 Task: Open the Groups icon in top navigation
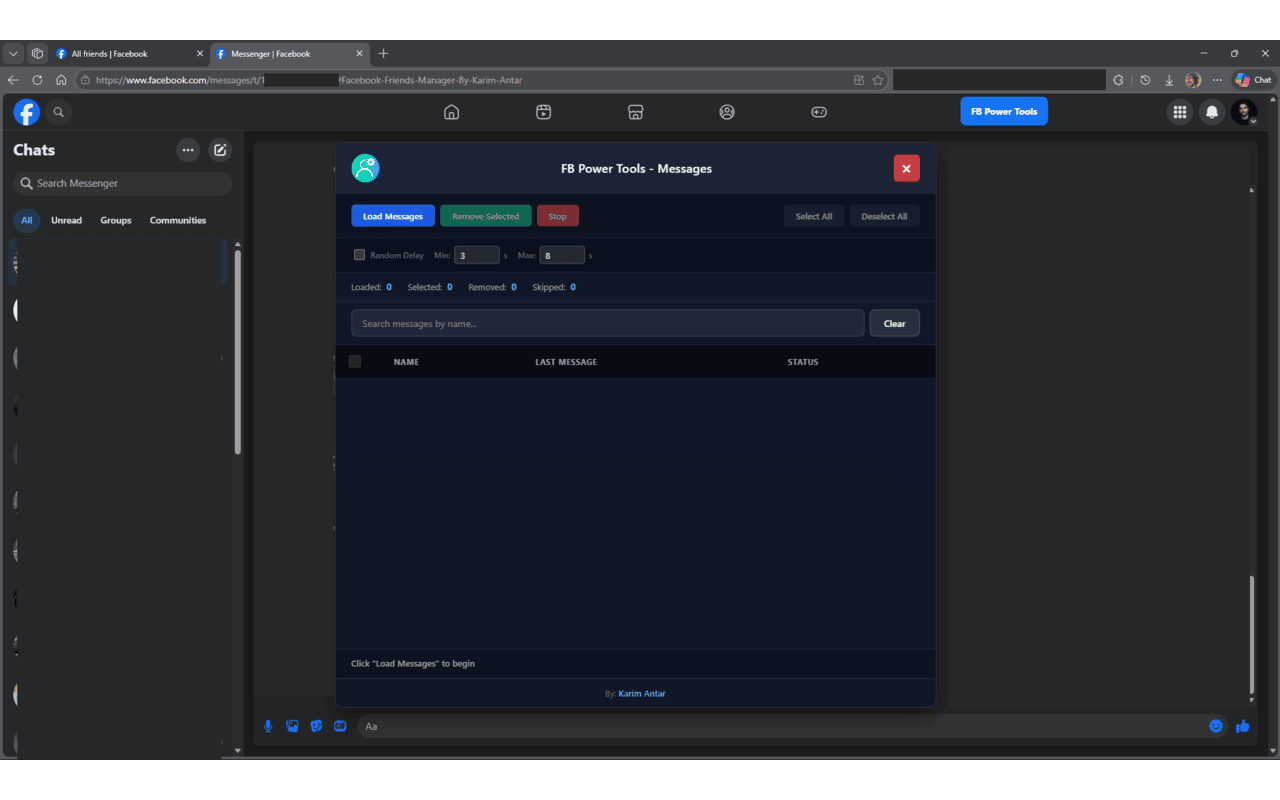[727, 112]
